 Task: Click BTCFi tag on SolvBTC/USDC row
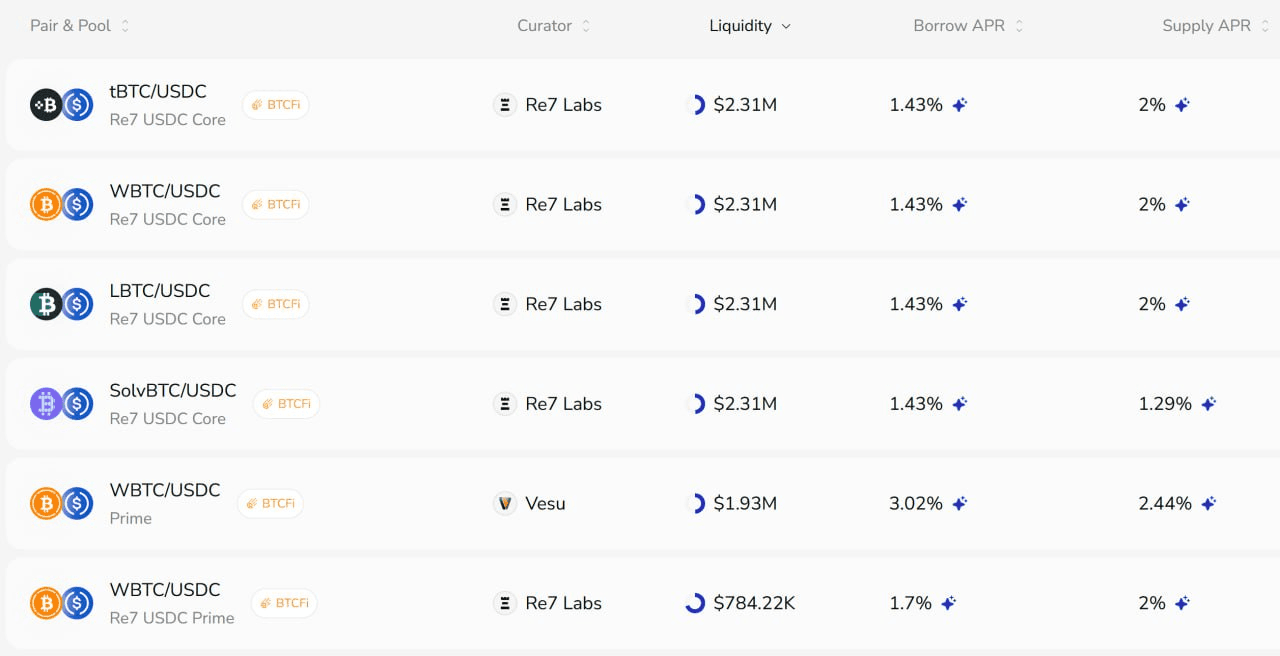[286, 404]
